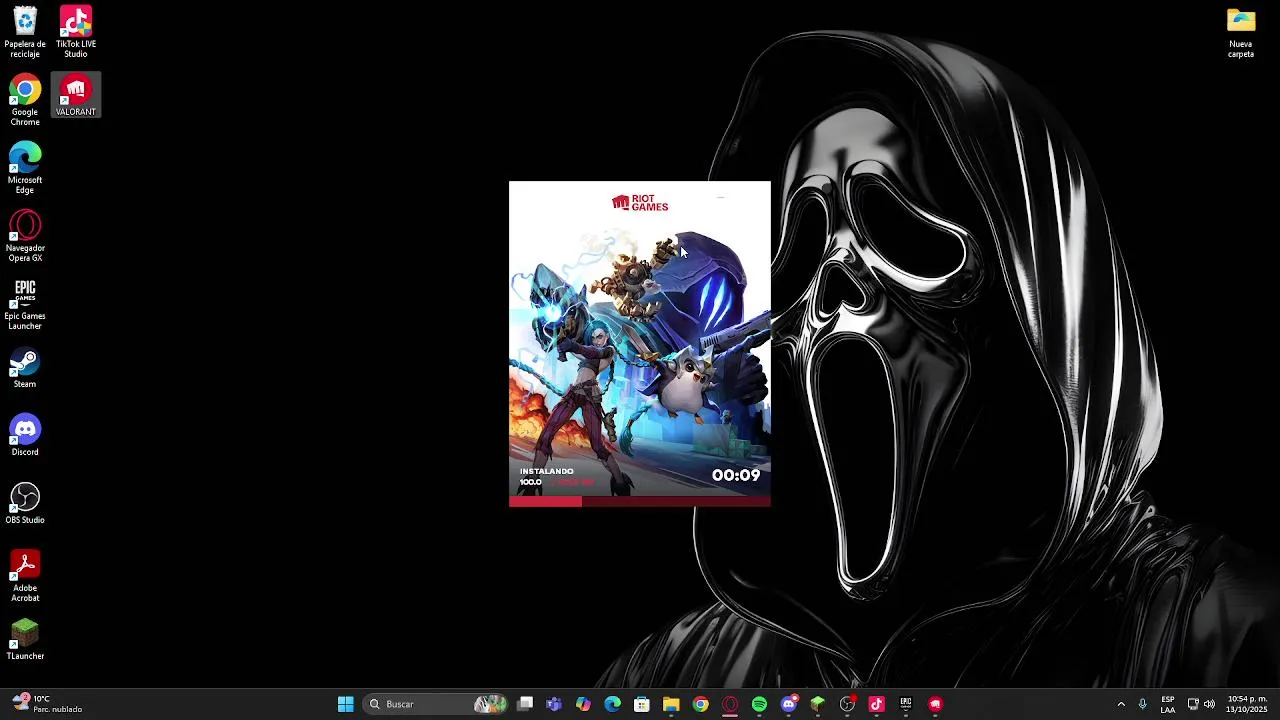Screen dimensions: 1280x720
Task: Open the clock showing 10:54 p. m.
Action: (x=1247, y=704)
